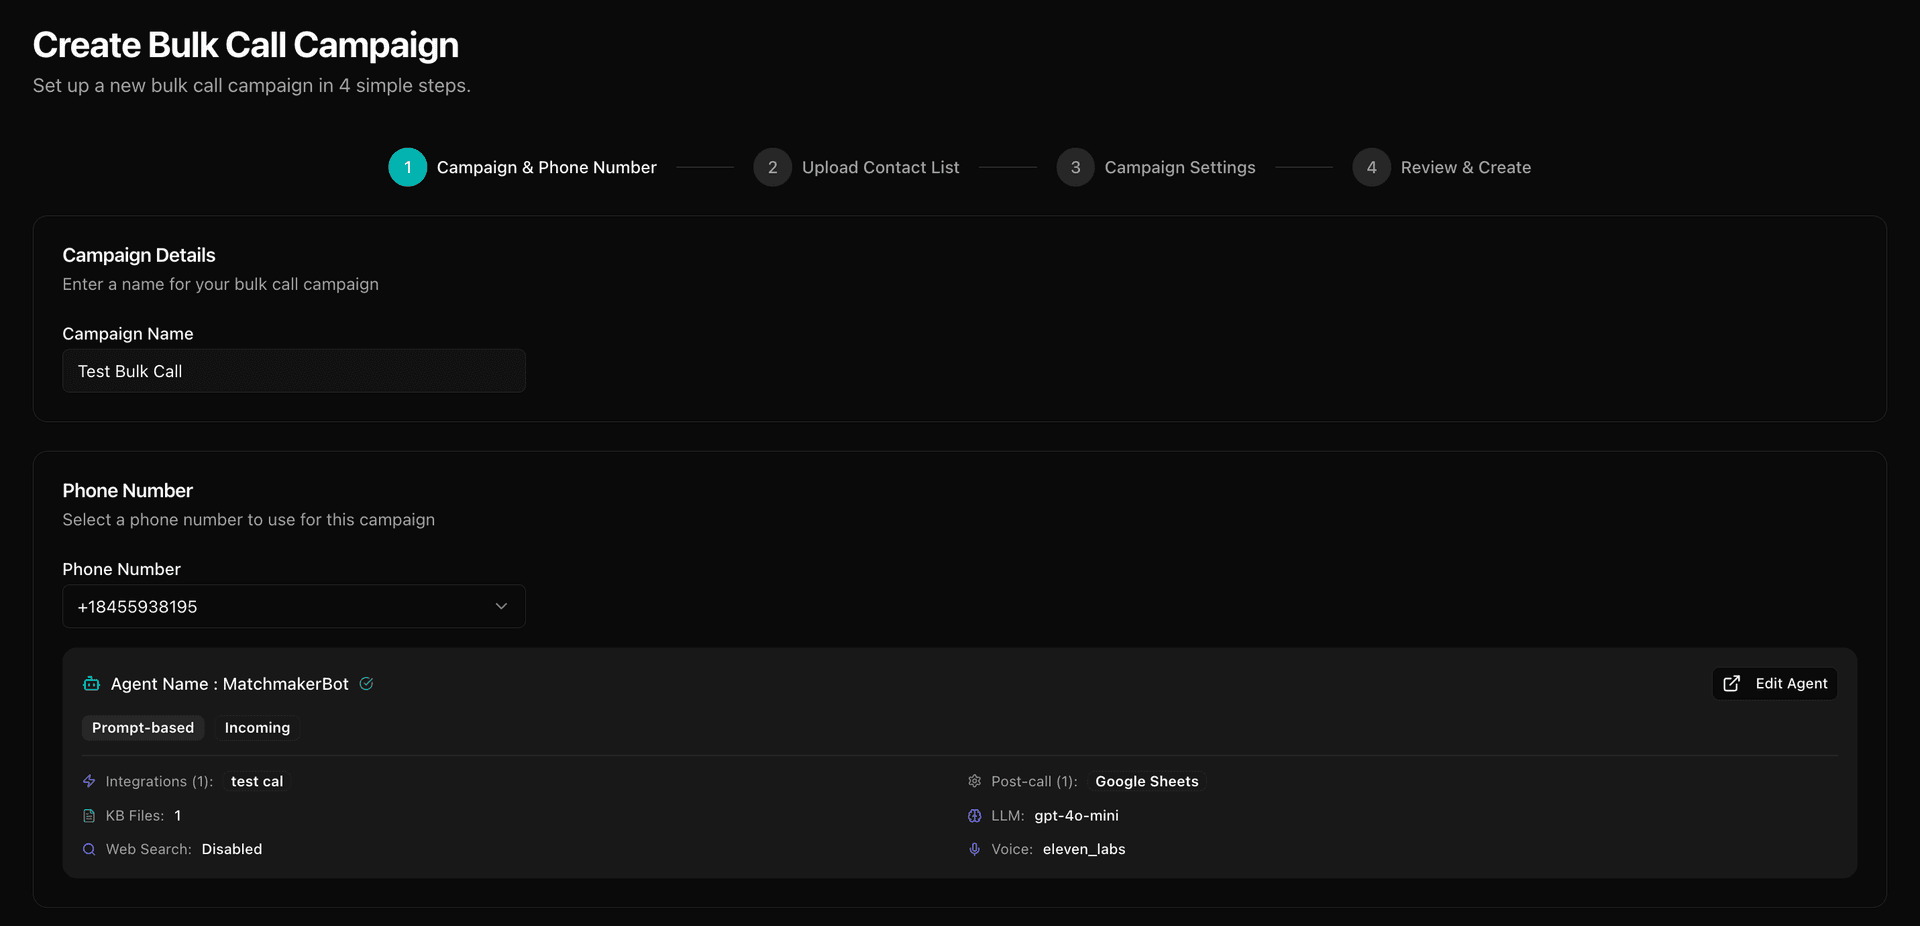This screenshot has width=1920, height=926.
Task: Click the Post-call gear icon
Action: [974, 781]
